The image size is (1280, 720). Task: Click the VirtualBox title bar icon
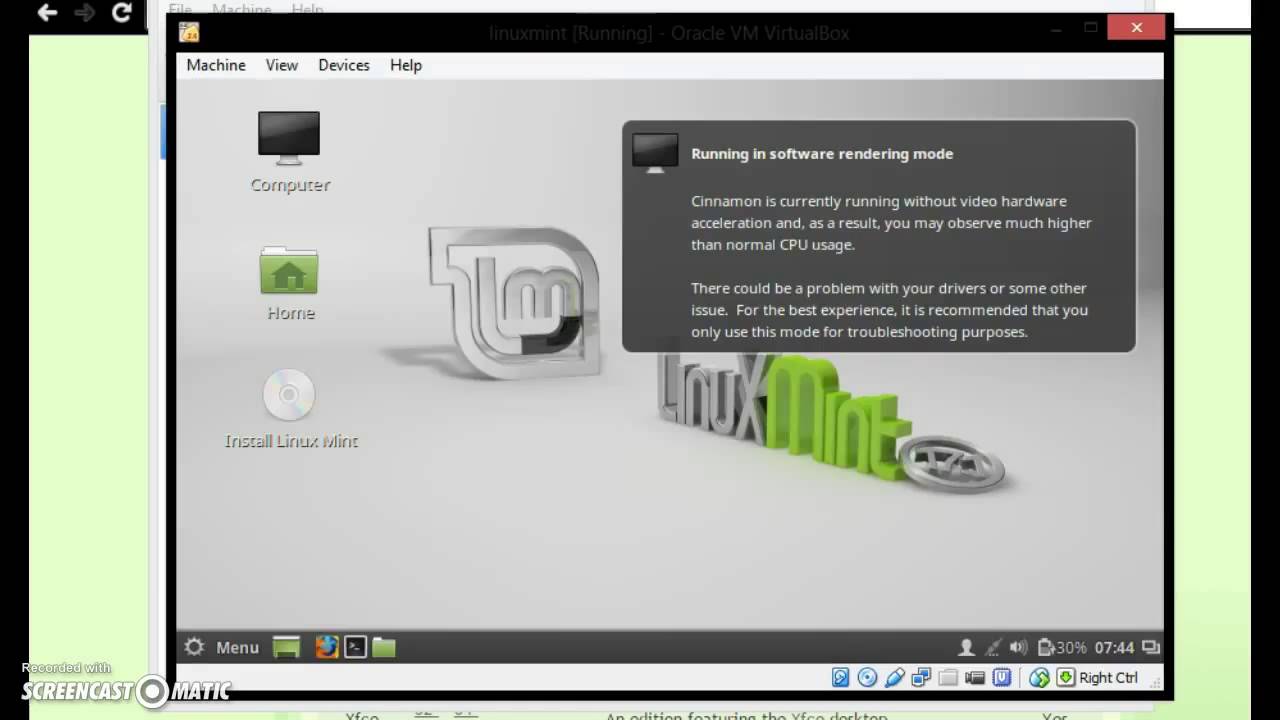click(189, 32)
